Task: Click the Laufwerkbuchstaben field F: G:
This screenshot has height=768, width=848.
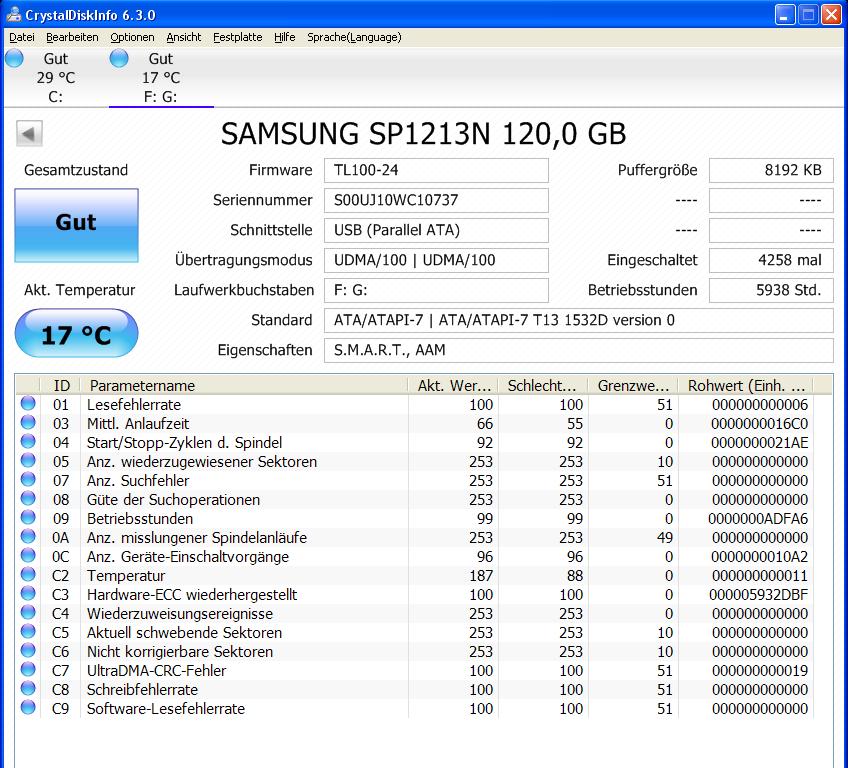Action: click(x=436, y=290)
